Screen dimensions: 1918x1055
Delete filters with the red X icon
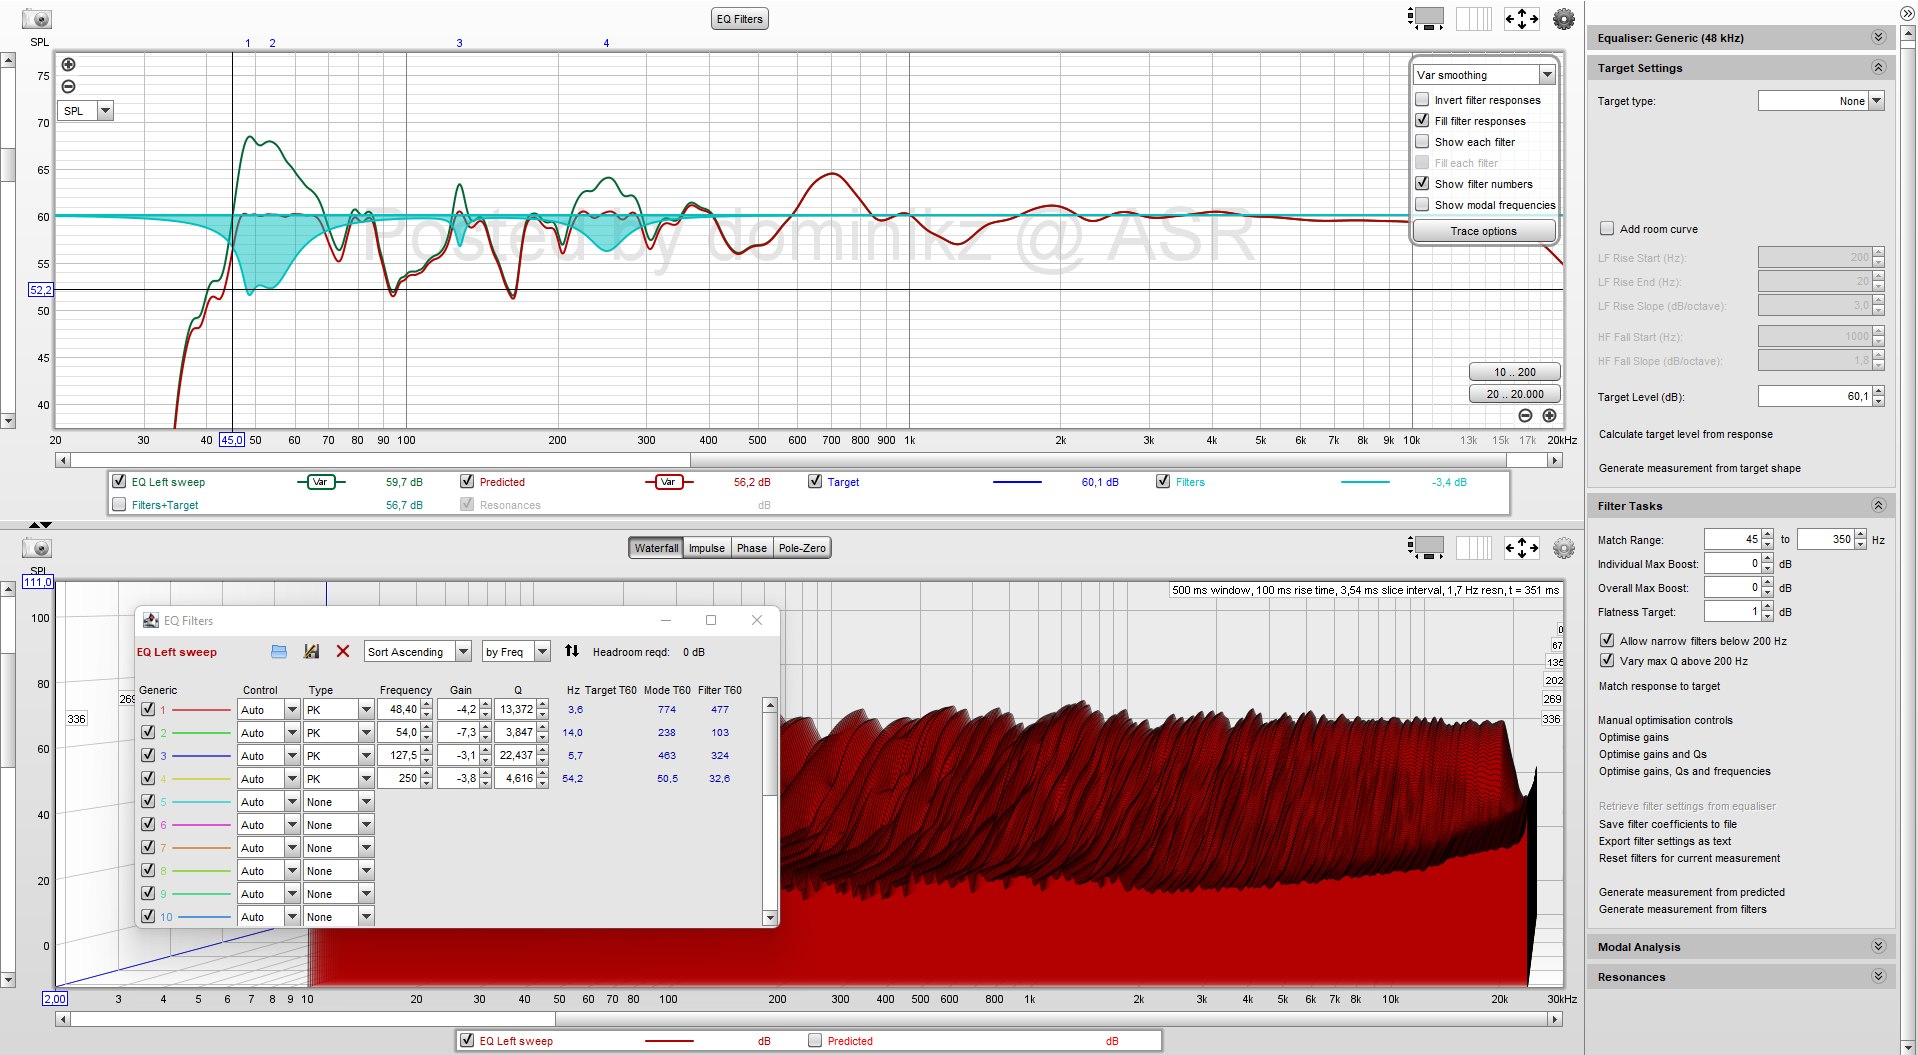pyautogui.click(x=343, y=651)
